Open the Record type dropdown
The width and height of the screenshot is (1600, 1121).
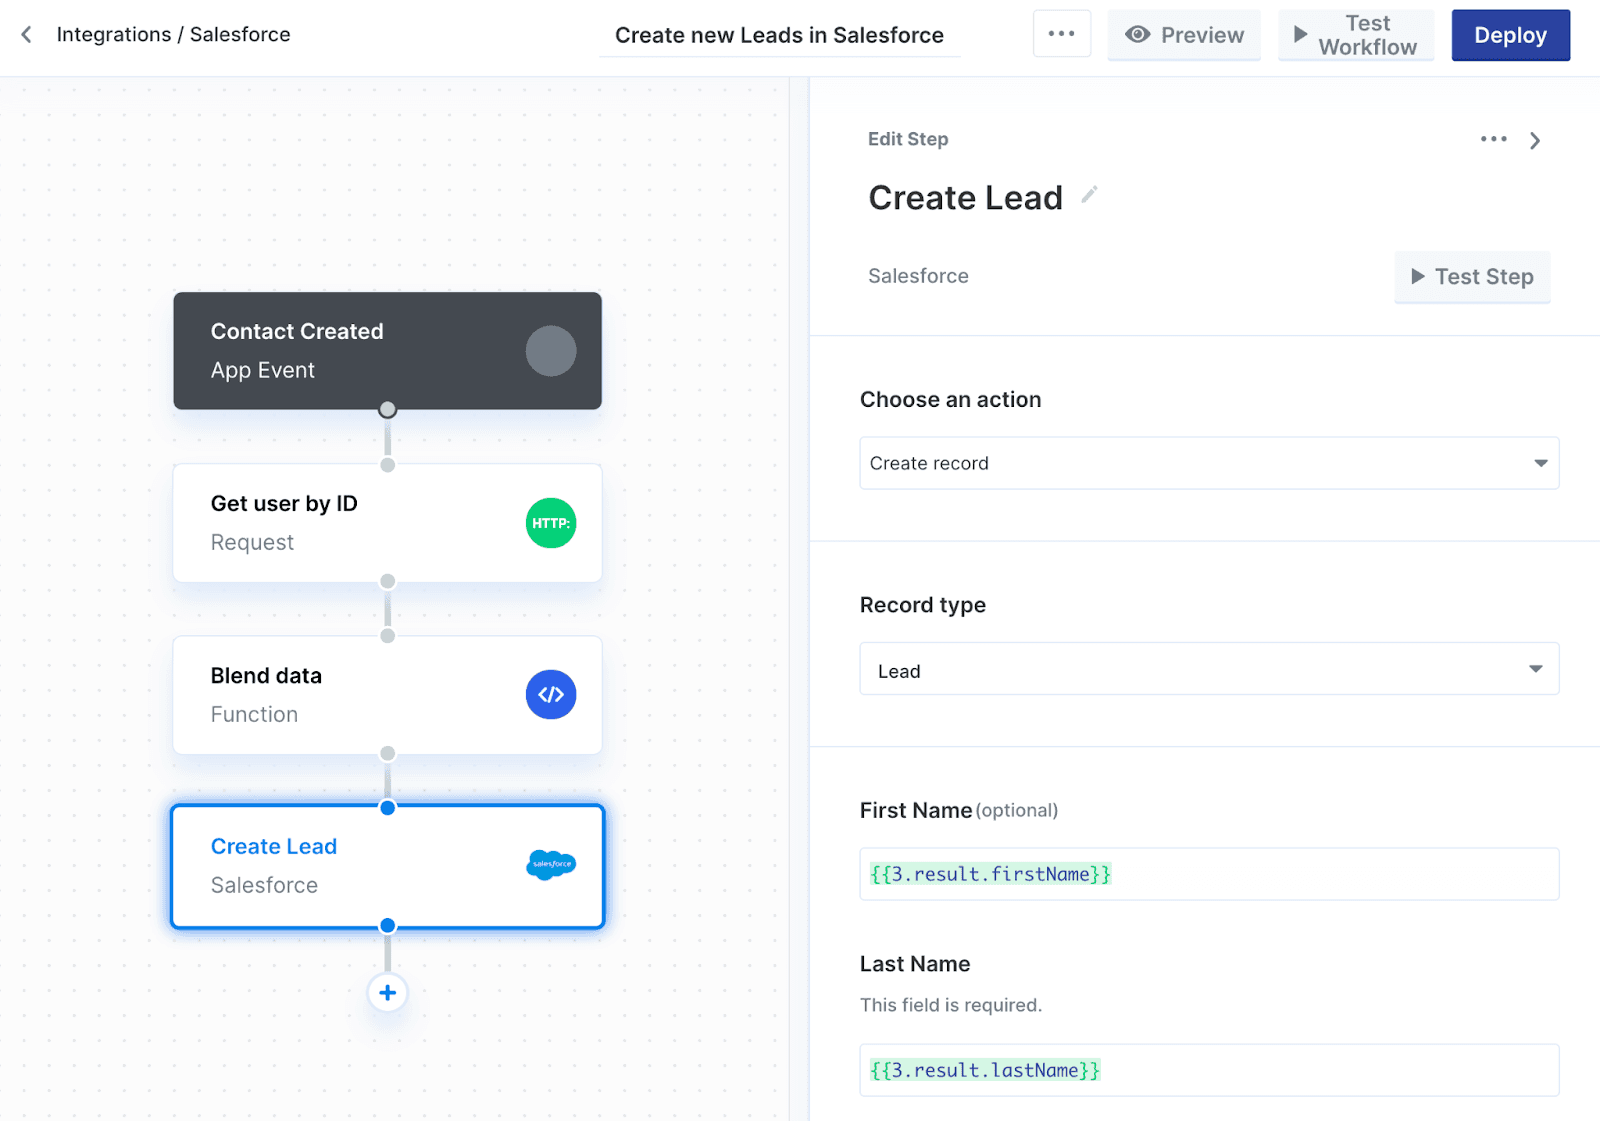[x=1209, y=669]
